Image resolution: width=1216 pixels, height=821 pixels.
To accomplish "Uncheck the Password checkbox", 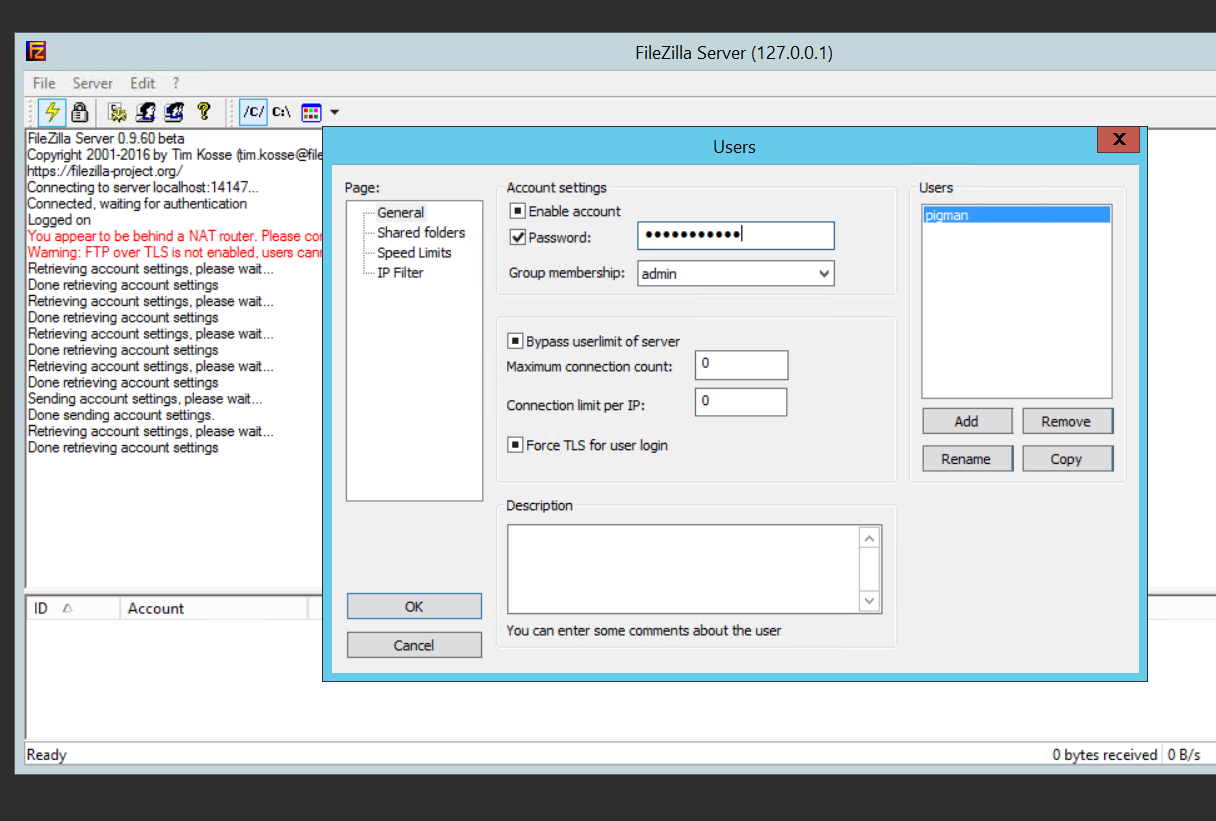I will pos(517,238).
